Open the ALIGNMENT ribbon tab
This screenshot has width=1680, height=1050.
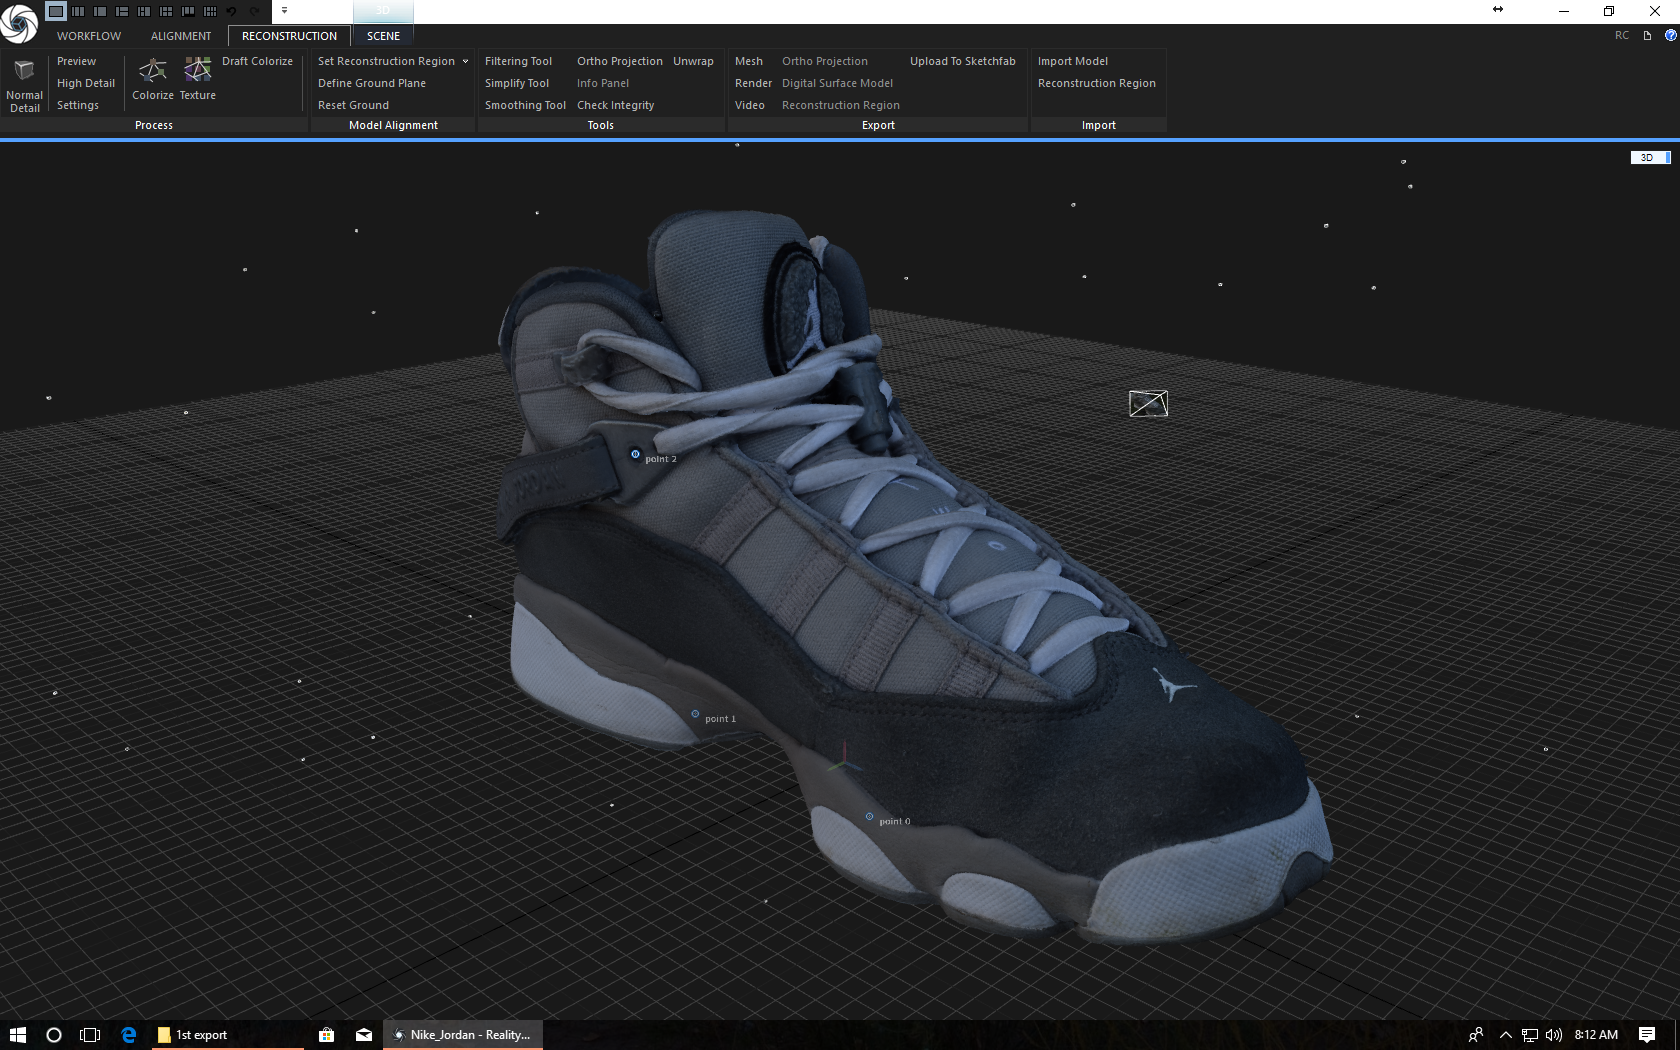(x=180, y=35)
